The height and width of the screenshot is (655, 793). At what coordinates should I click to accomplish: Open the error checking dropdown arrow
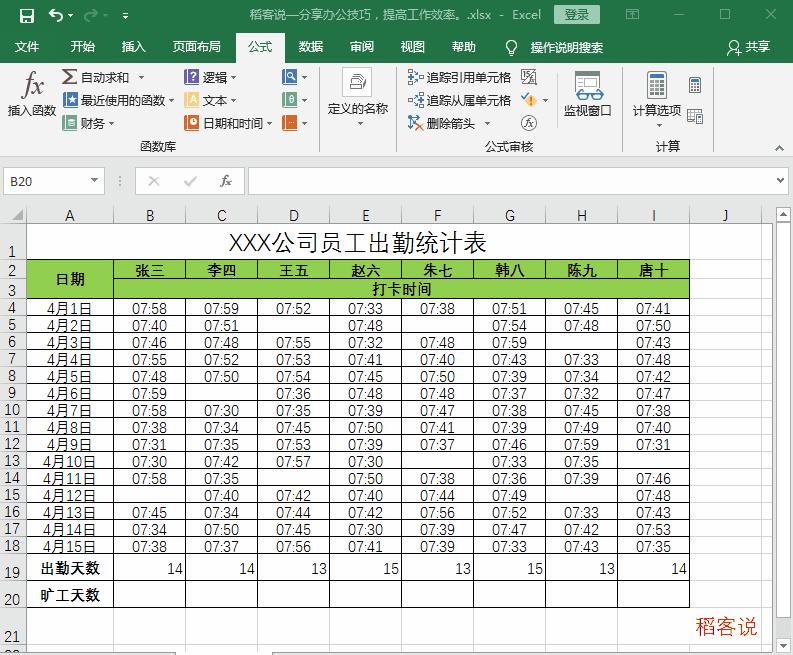pos(545,100)
